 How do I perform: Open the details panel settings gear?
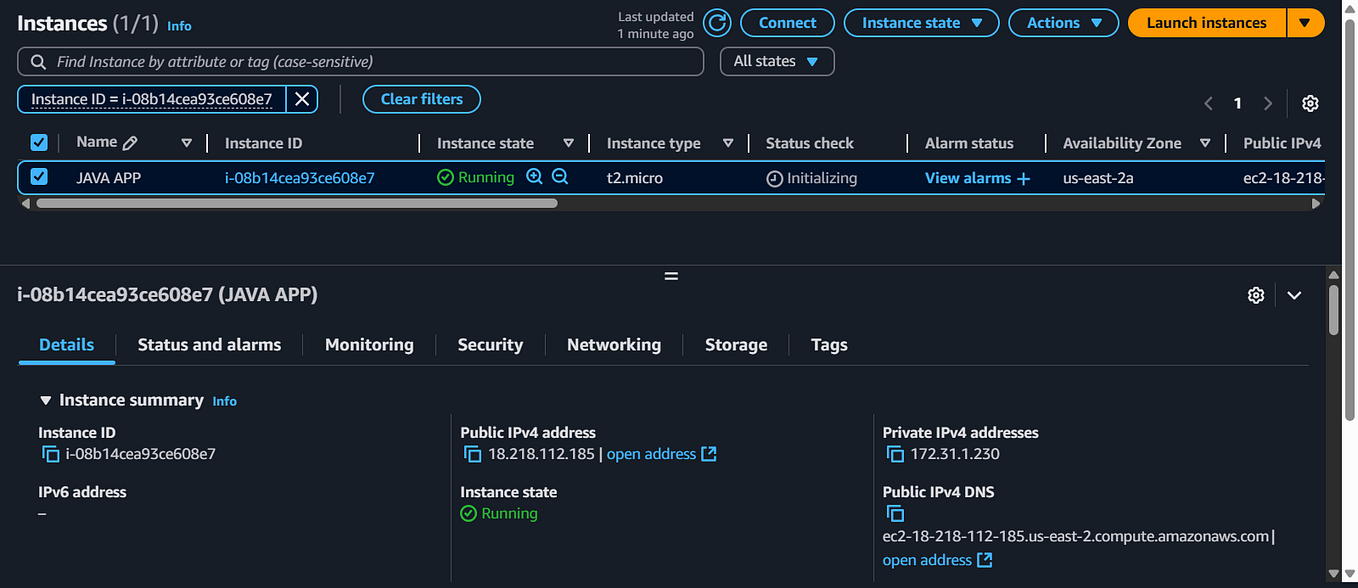[x=1256, y=295]
